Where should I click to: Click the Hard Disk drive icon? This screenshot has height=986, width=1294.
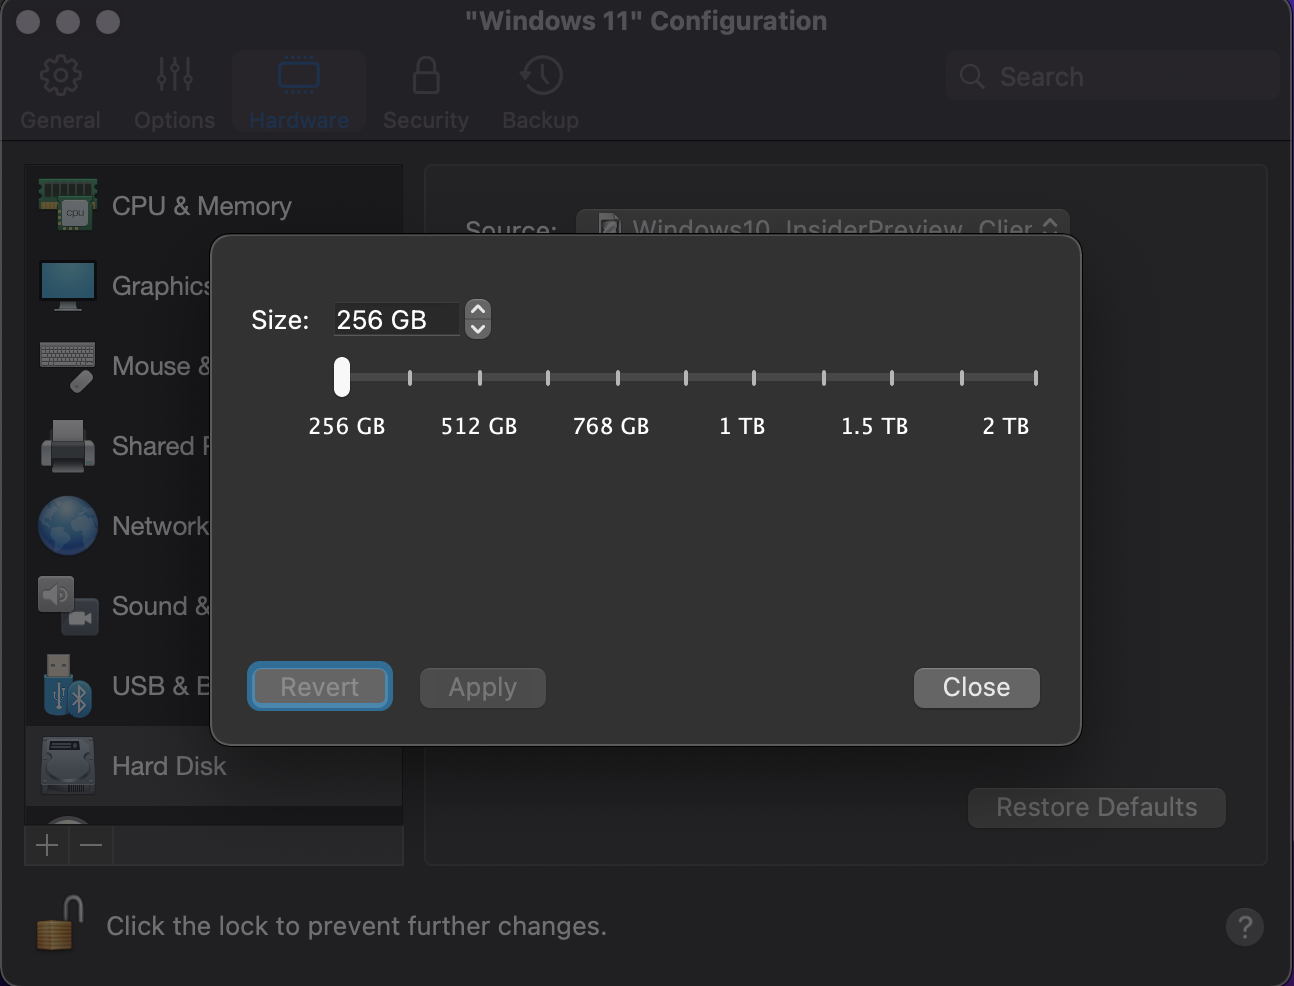click(68, 766)
